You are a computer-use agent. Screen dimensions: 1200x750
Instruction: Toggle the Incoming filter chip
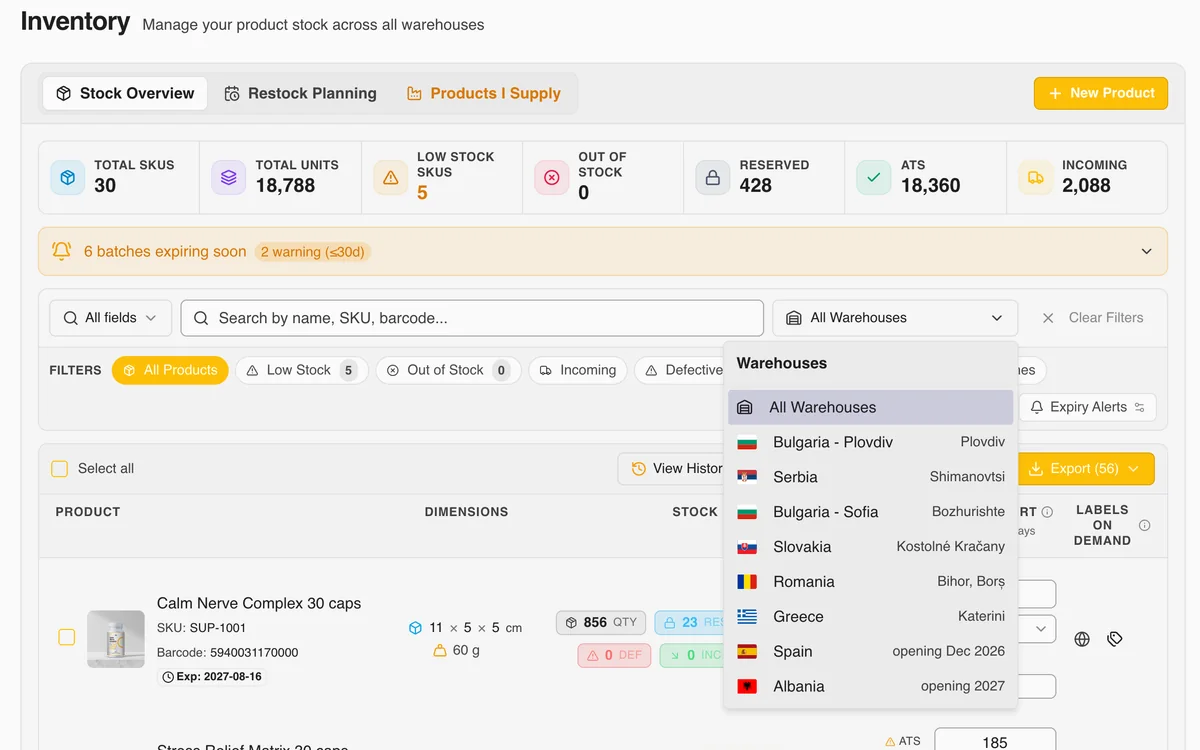click(578, 370)
